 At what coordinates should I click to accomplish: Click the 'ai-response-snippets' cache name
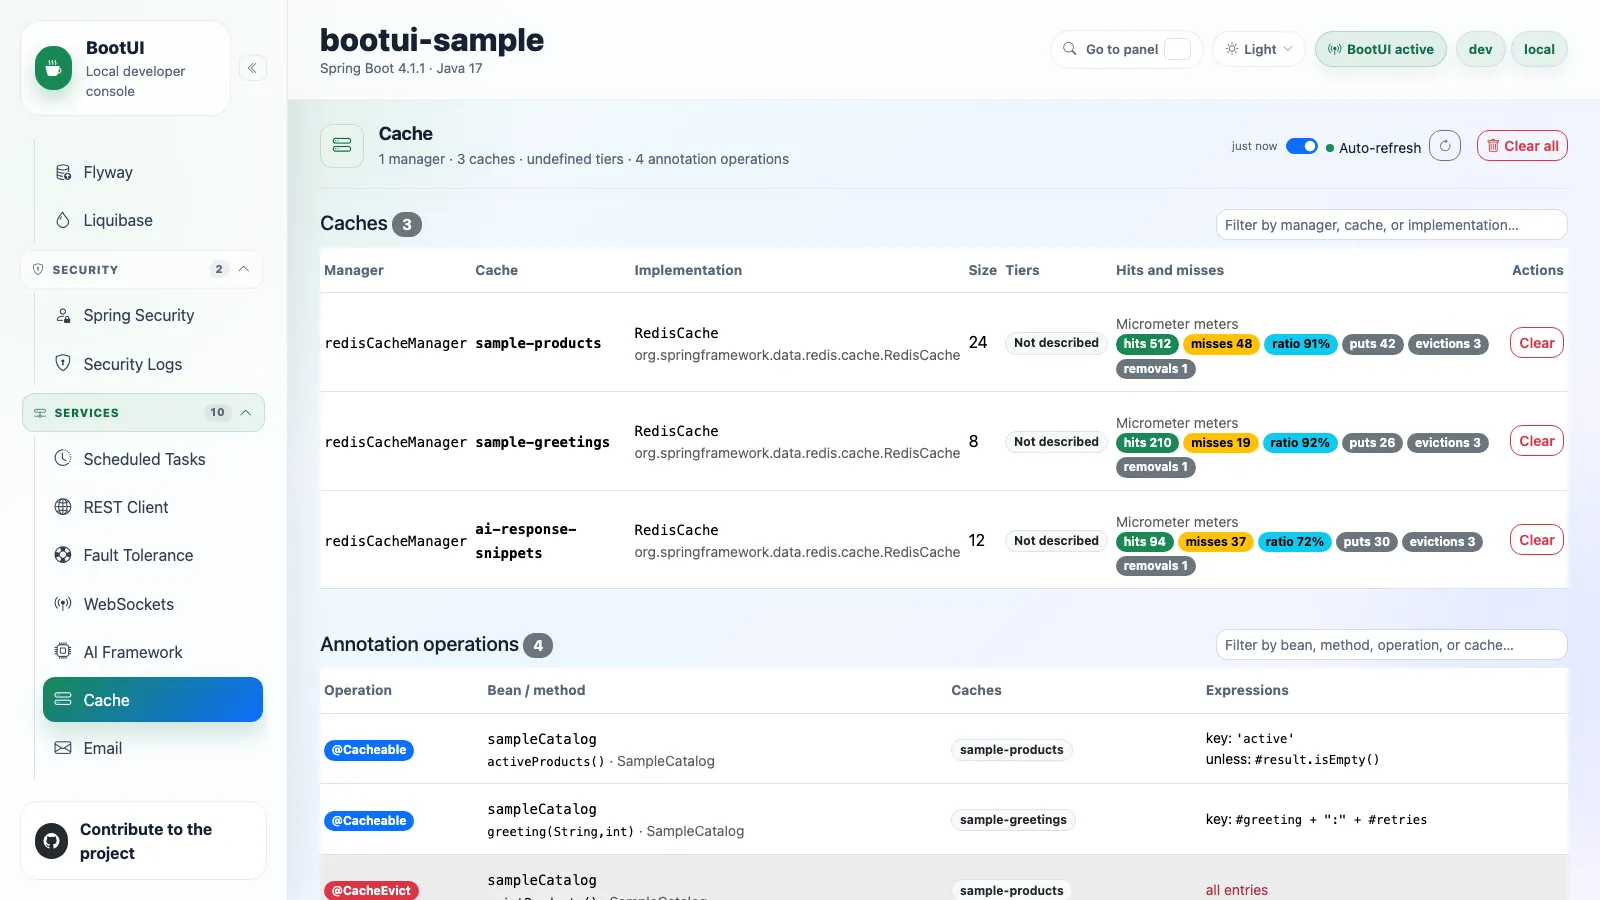click(525, 541)
